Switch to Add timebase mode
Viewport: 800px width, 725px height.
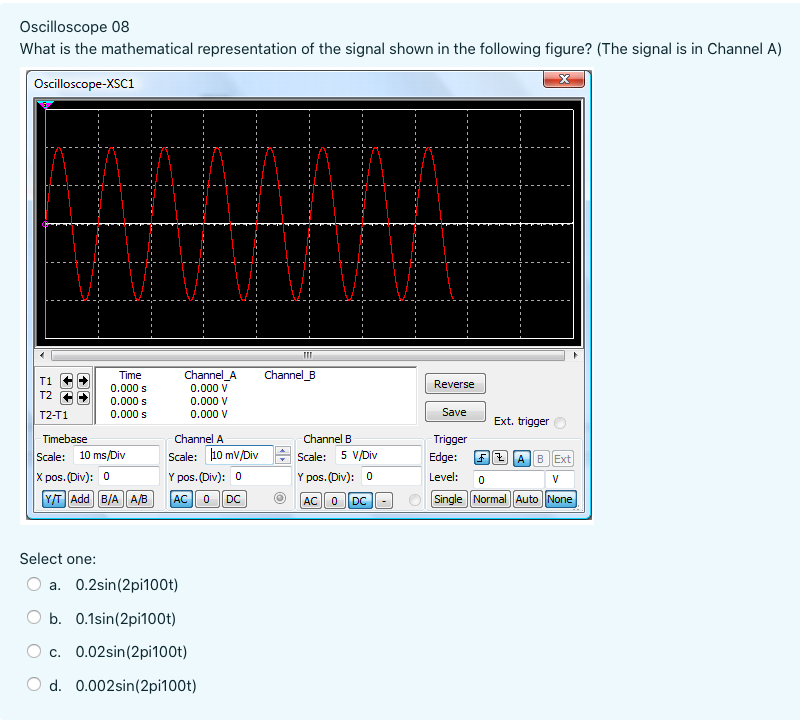pos(80,499)
